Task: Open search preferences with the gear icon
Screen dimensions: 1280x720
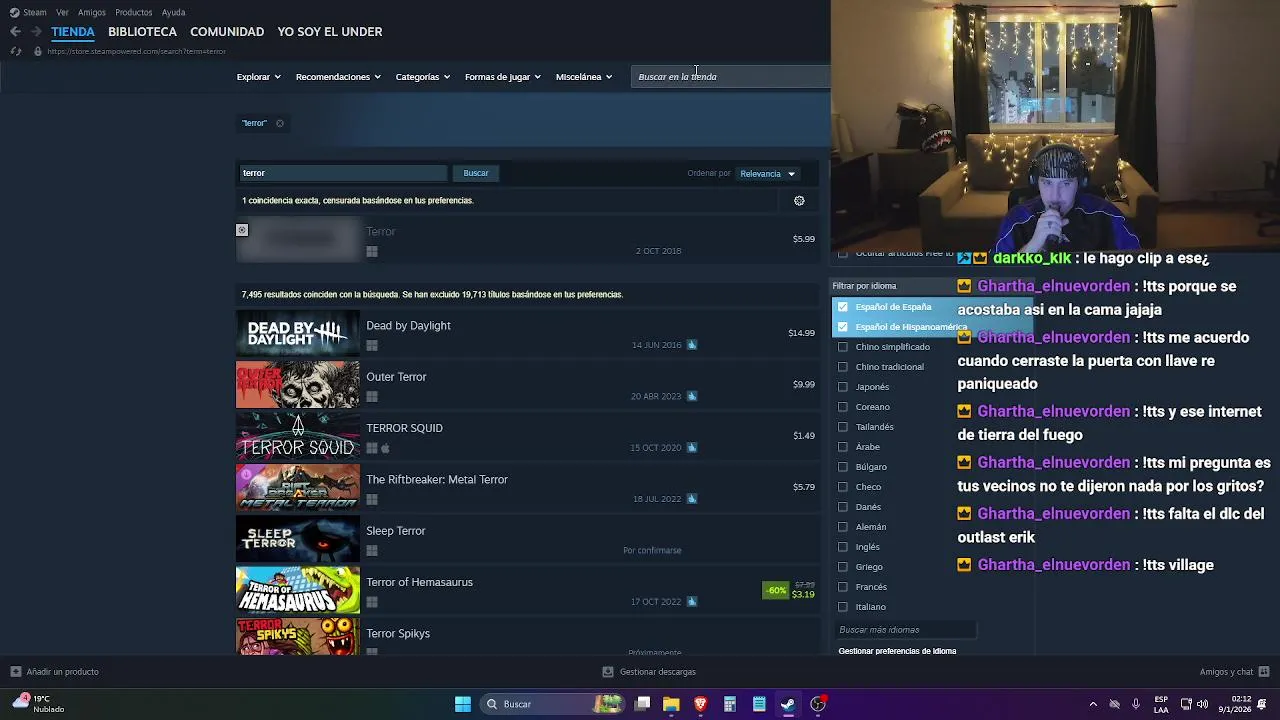Action: tap(799, 201)
